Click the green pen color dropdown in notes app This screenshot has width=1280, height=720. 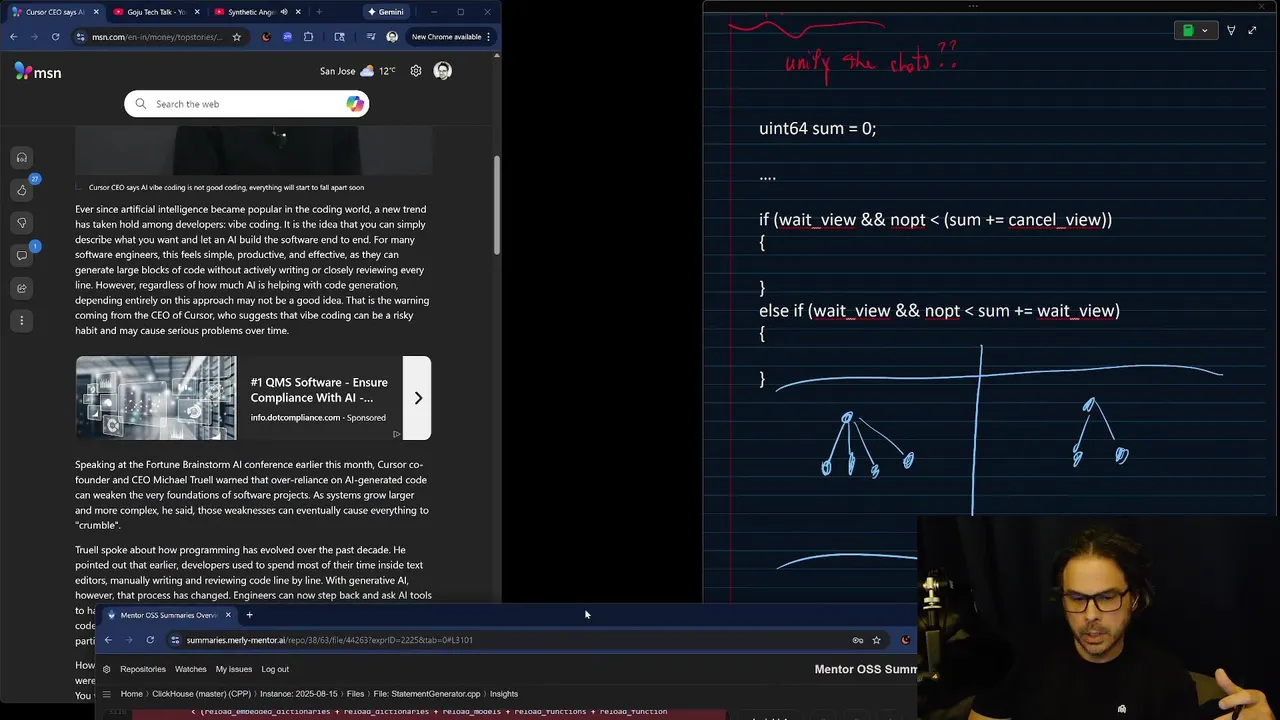point(1194,31)
